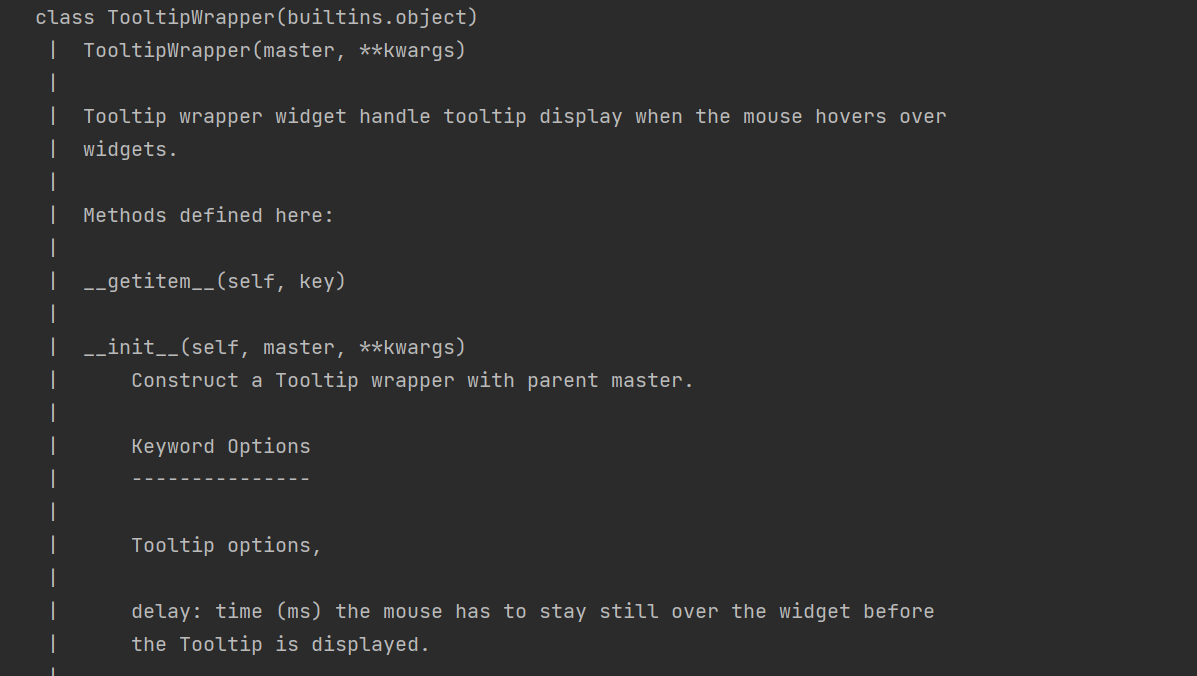Click the word 'hovers' in the description
The width and height of the screenshot is (1197, 676).
pyautogui.click(x=850, y=117)
